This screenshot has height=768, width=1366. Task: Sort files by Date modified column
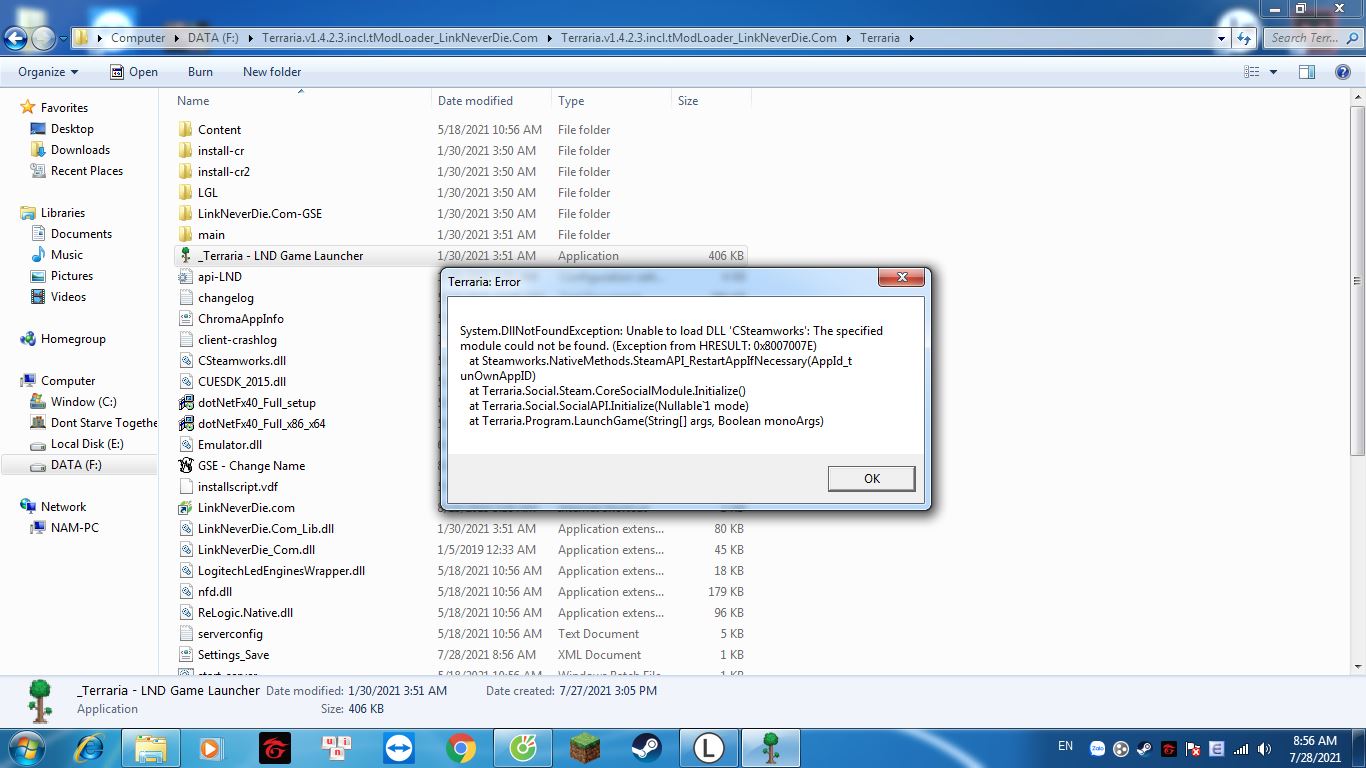(x=475, y=101)
